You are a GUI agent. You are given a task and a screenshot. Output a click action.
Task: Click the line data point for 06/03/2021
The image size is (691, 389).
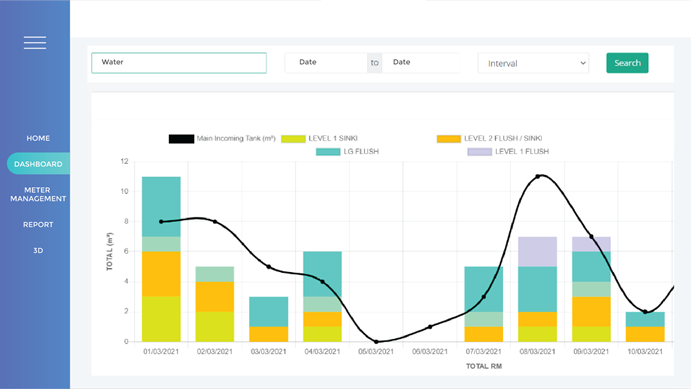point(430,327)
